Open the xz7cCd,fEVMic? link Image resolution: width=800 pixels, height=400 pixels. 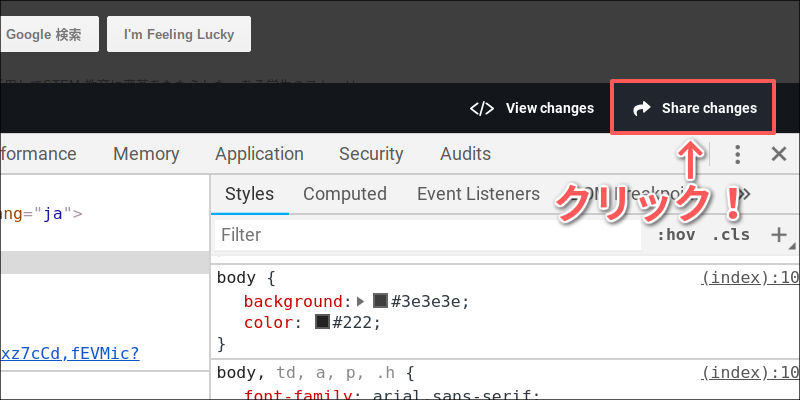pos(69,353)
